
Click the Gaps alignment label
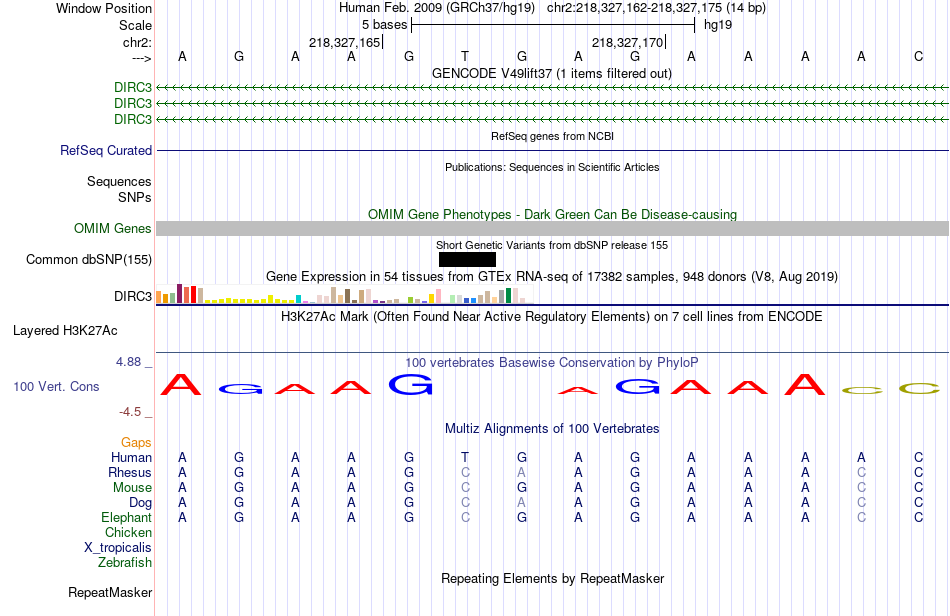136,442
